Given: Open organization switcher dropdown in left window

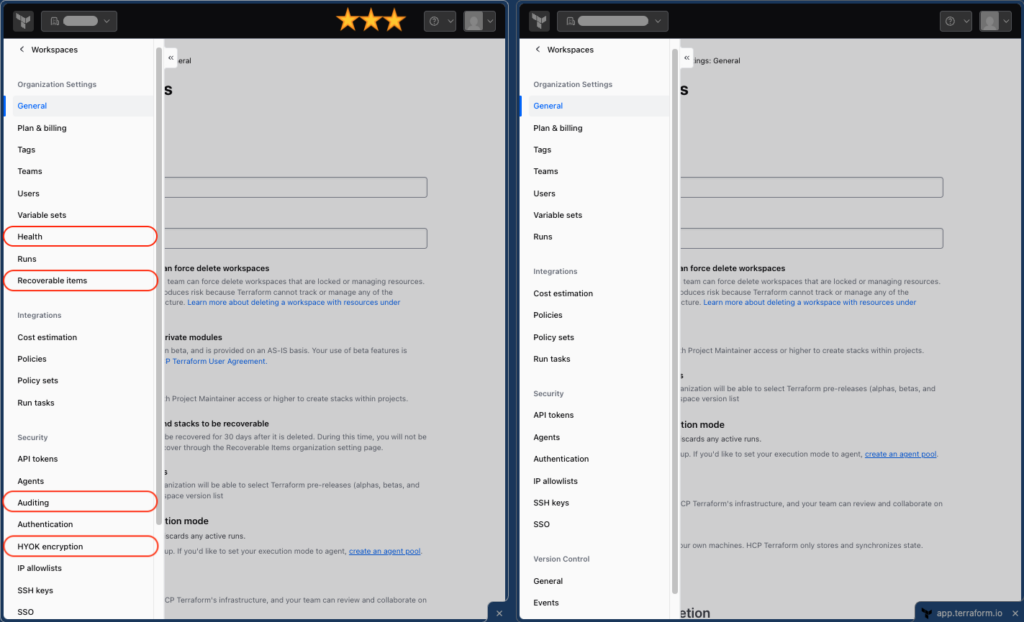Looking at the screenshot, I should [79, 21].
